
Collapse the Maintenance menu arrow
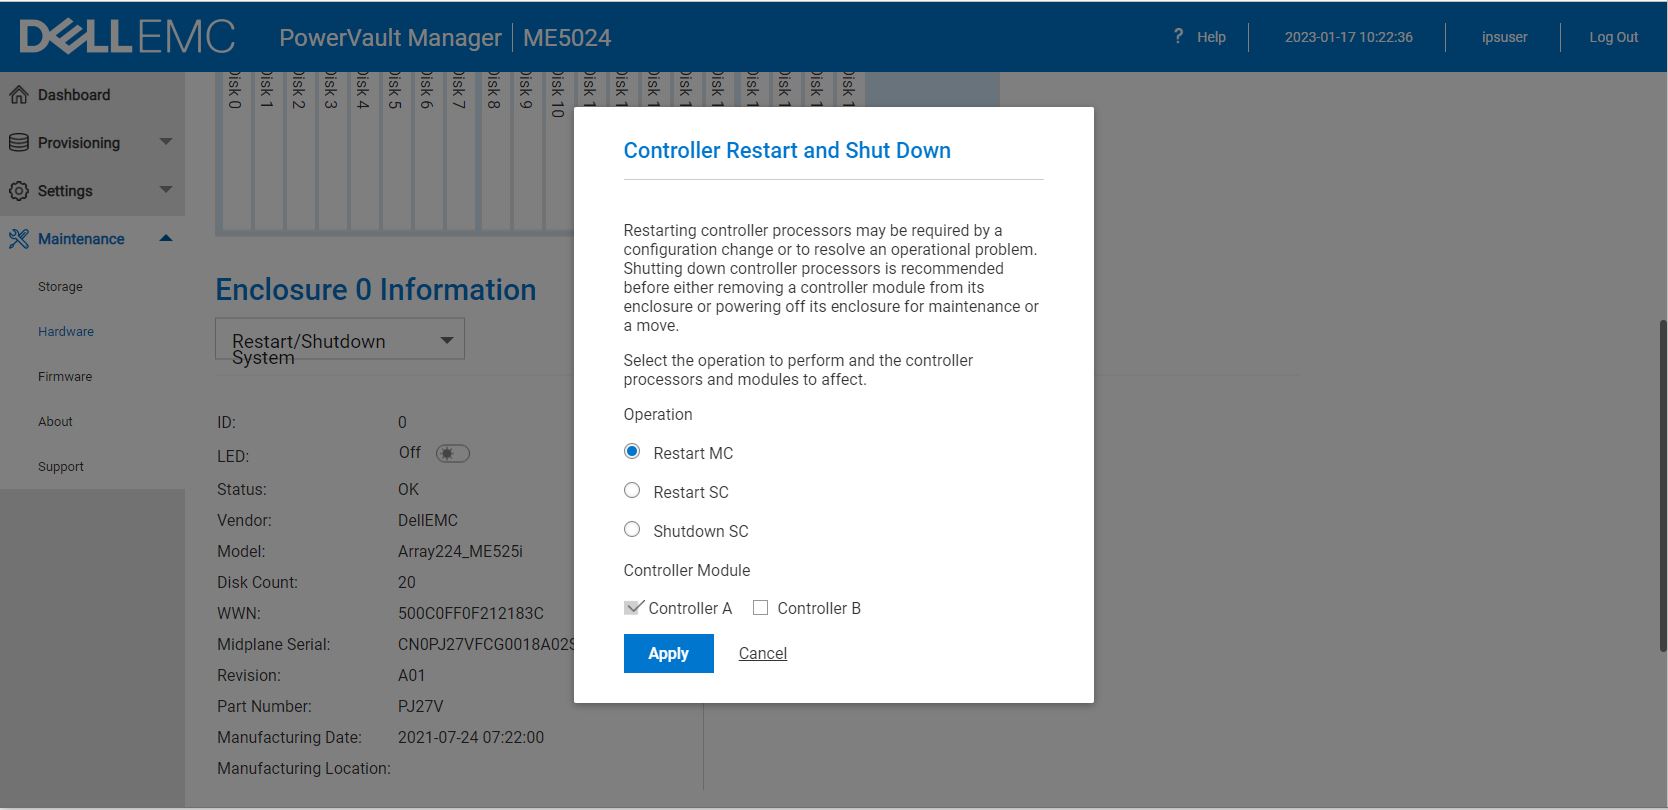pos(166,238)
